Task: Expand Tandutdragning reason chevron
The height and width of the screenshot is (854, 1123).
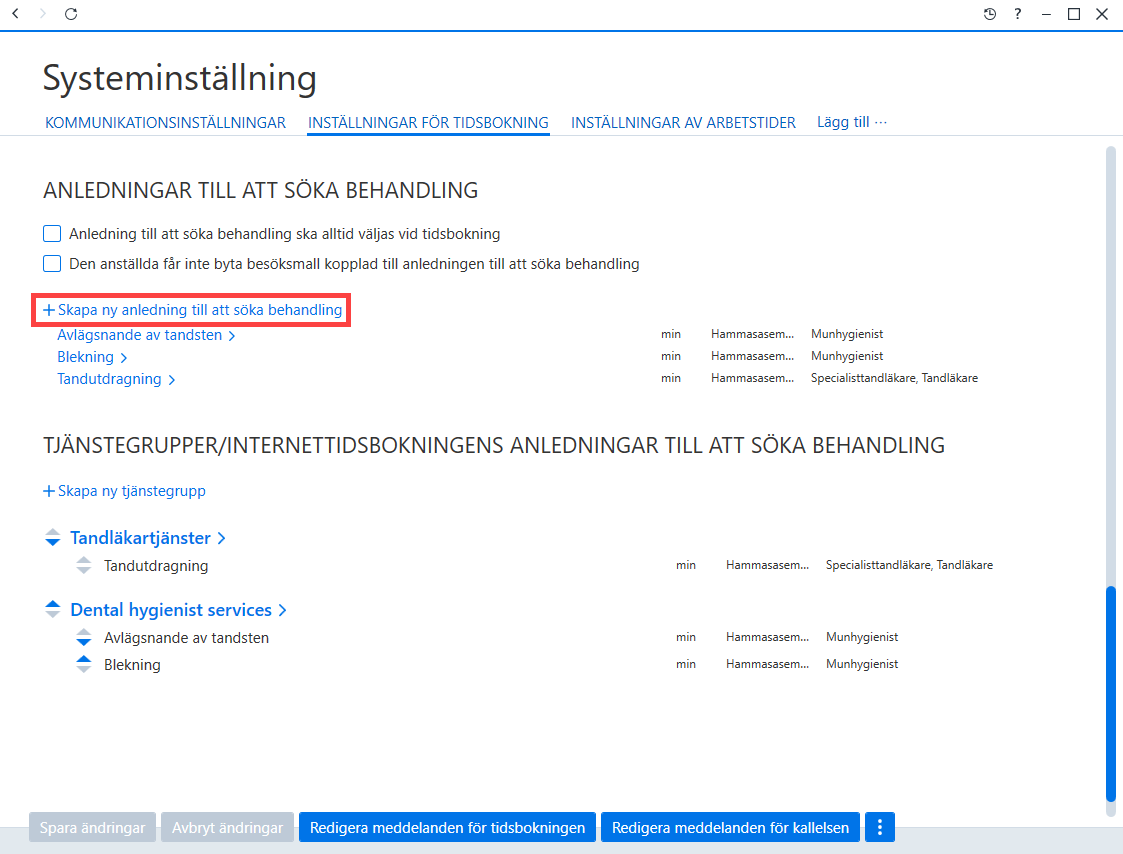Action: pyautogui.click(x=171, y=380)
